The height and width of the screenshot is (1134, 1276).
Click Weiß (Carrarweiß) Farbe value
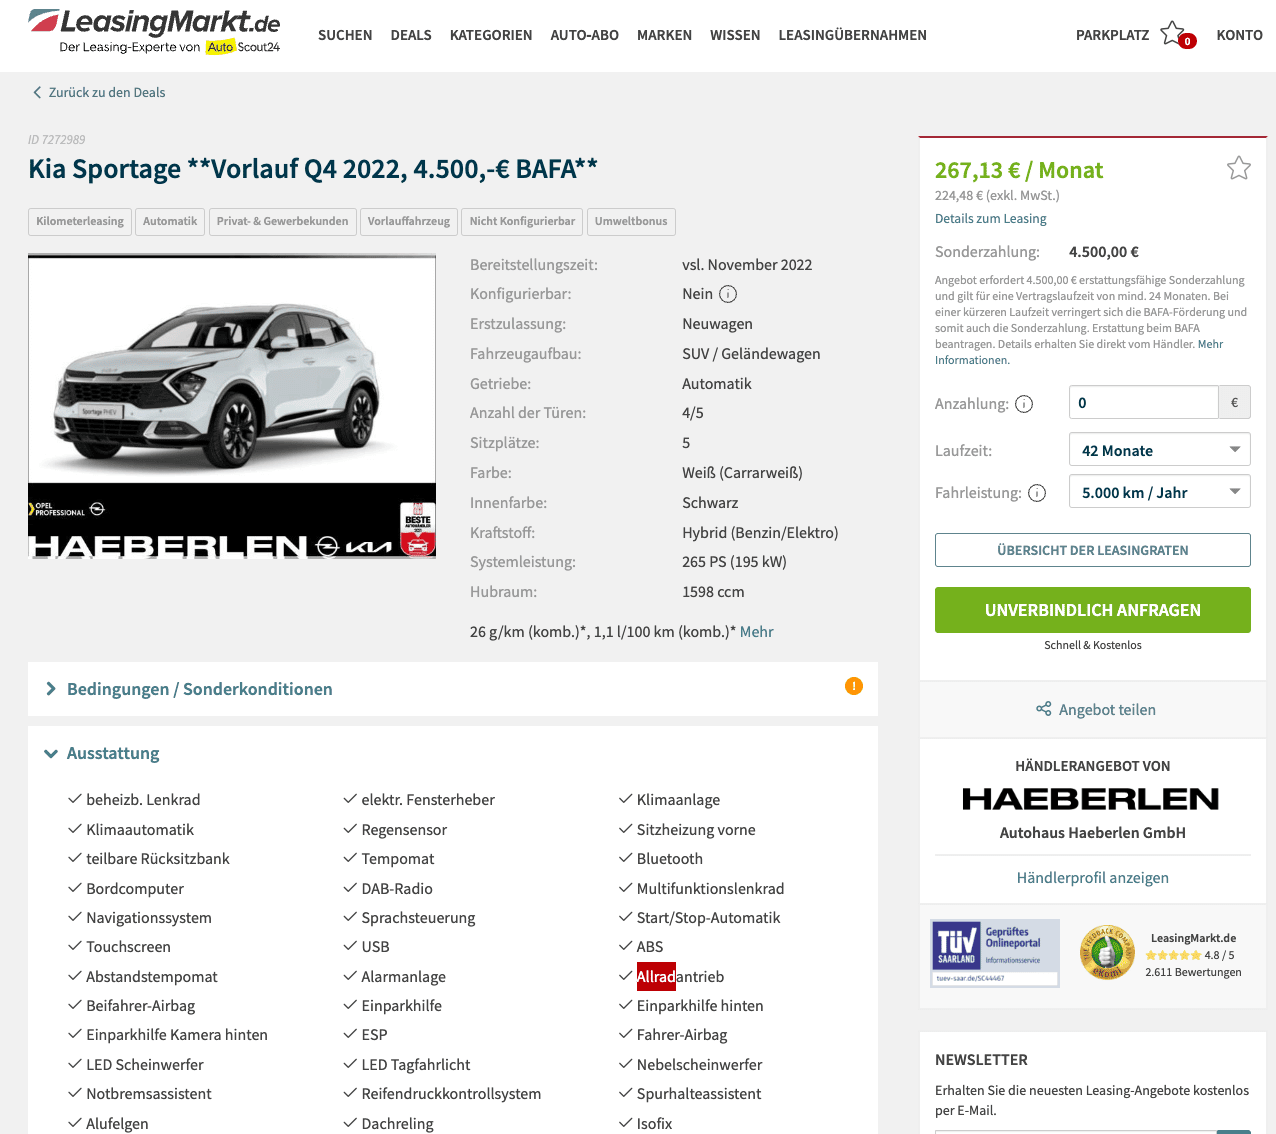click(x=742, y=473)
